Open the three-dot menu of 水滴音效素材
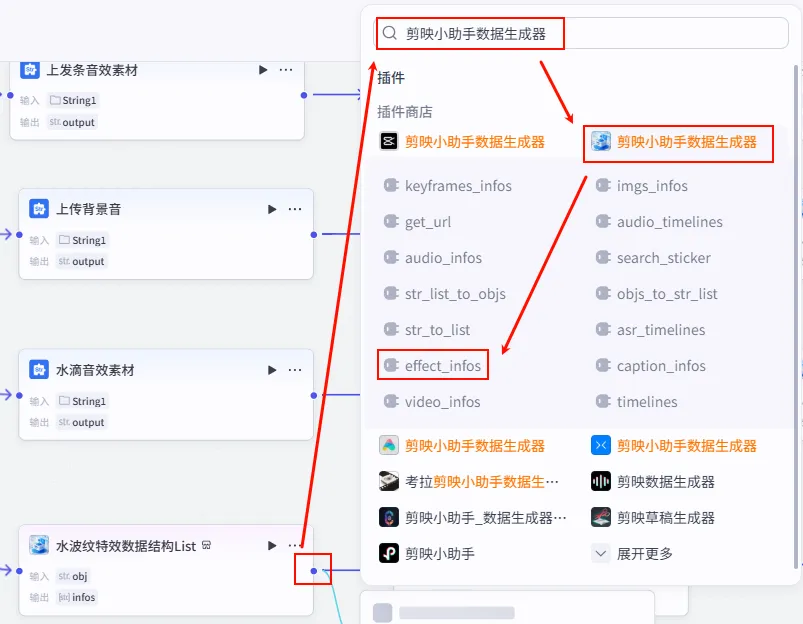 pyautogui.click(x=295, y=370)
